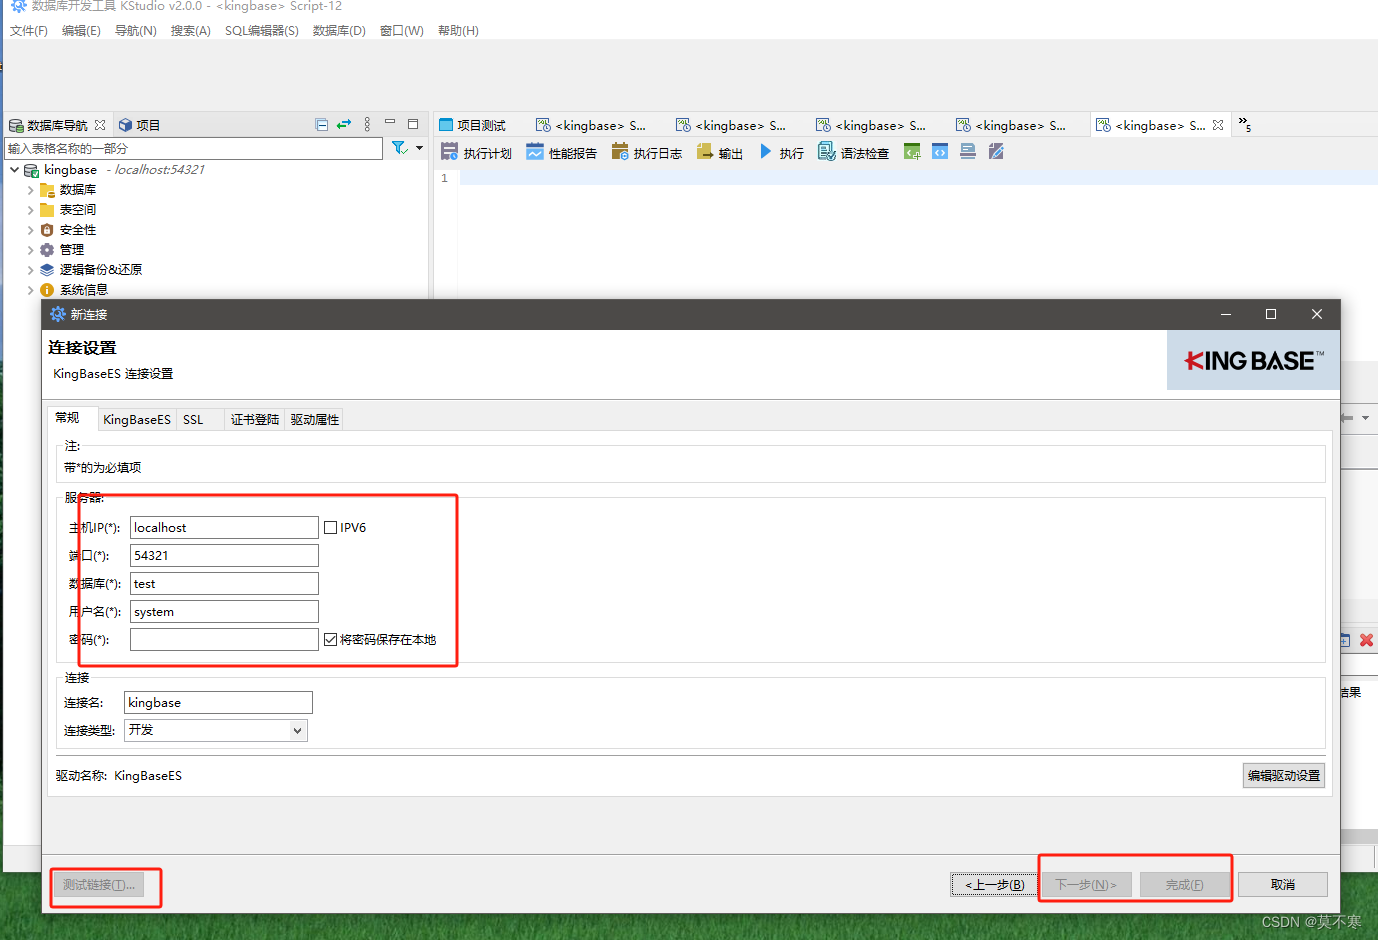Open the 数据库(D) menu

[x=339, y=31]
